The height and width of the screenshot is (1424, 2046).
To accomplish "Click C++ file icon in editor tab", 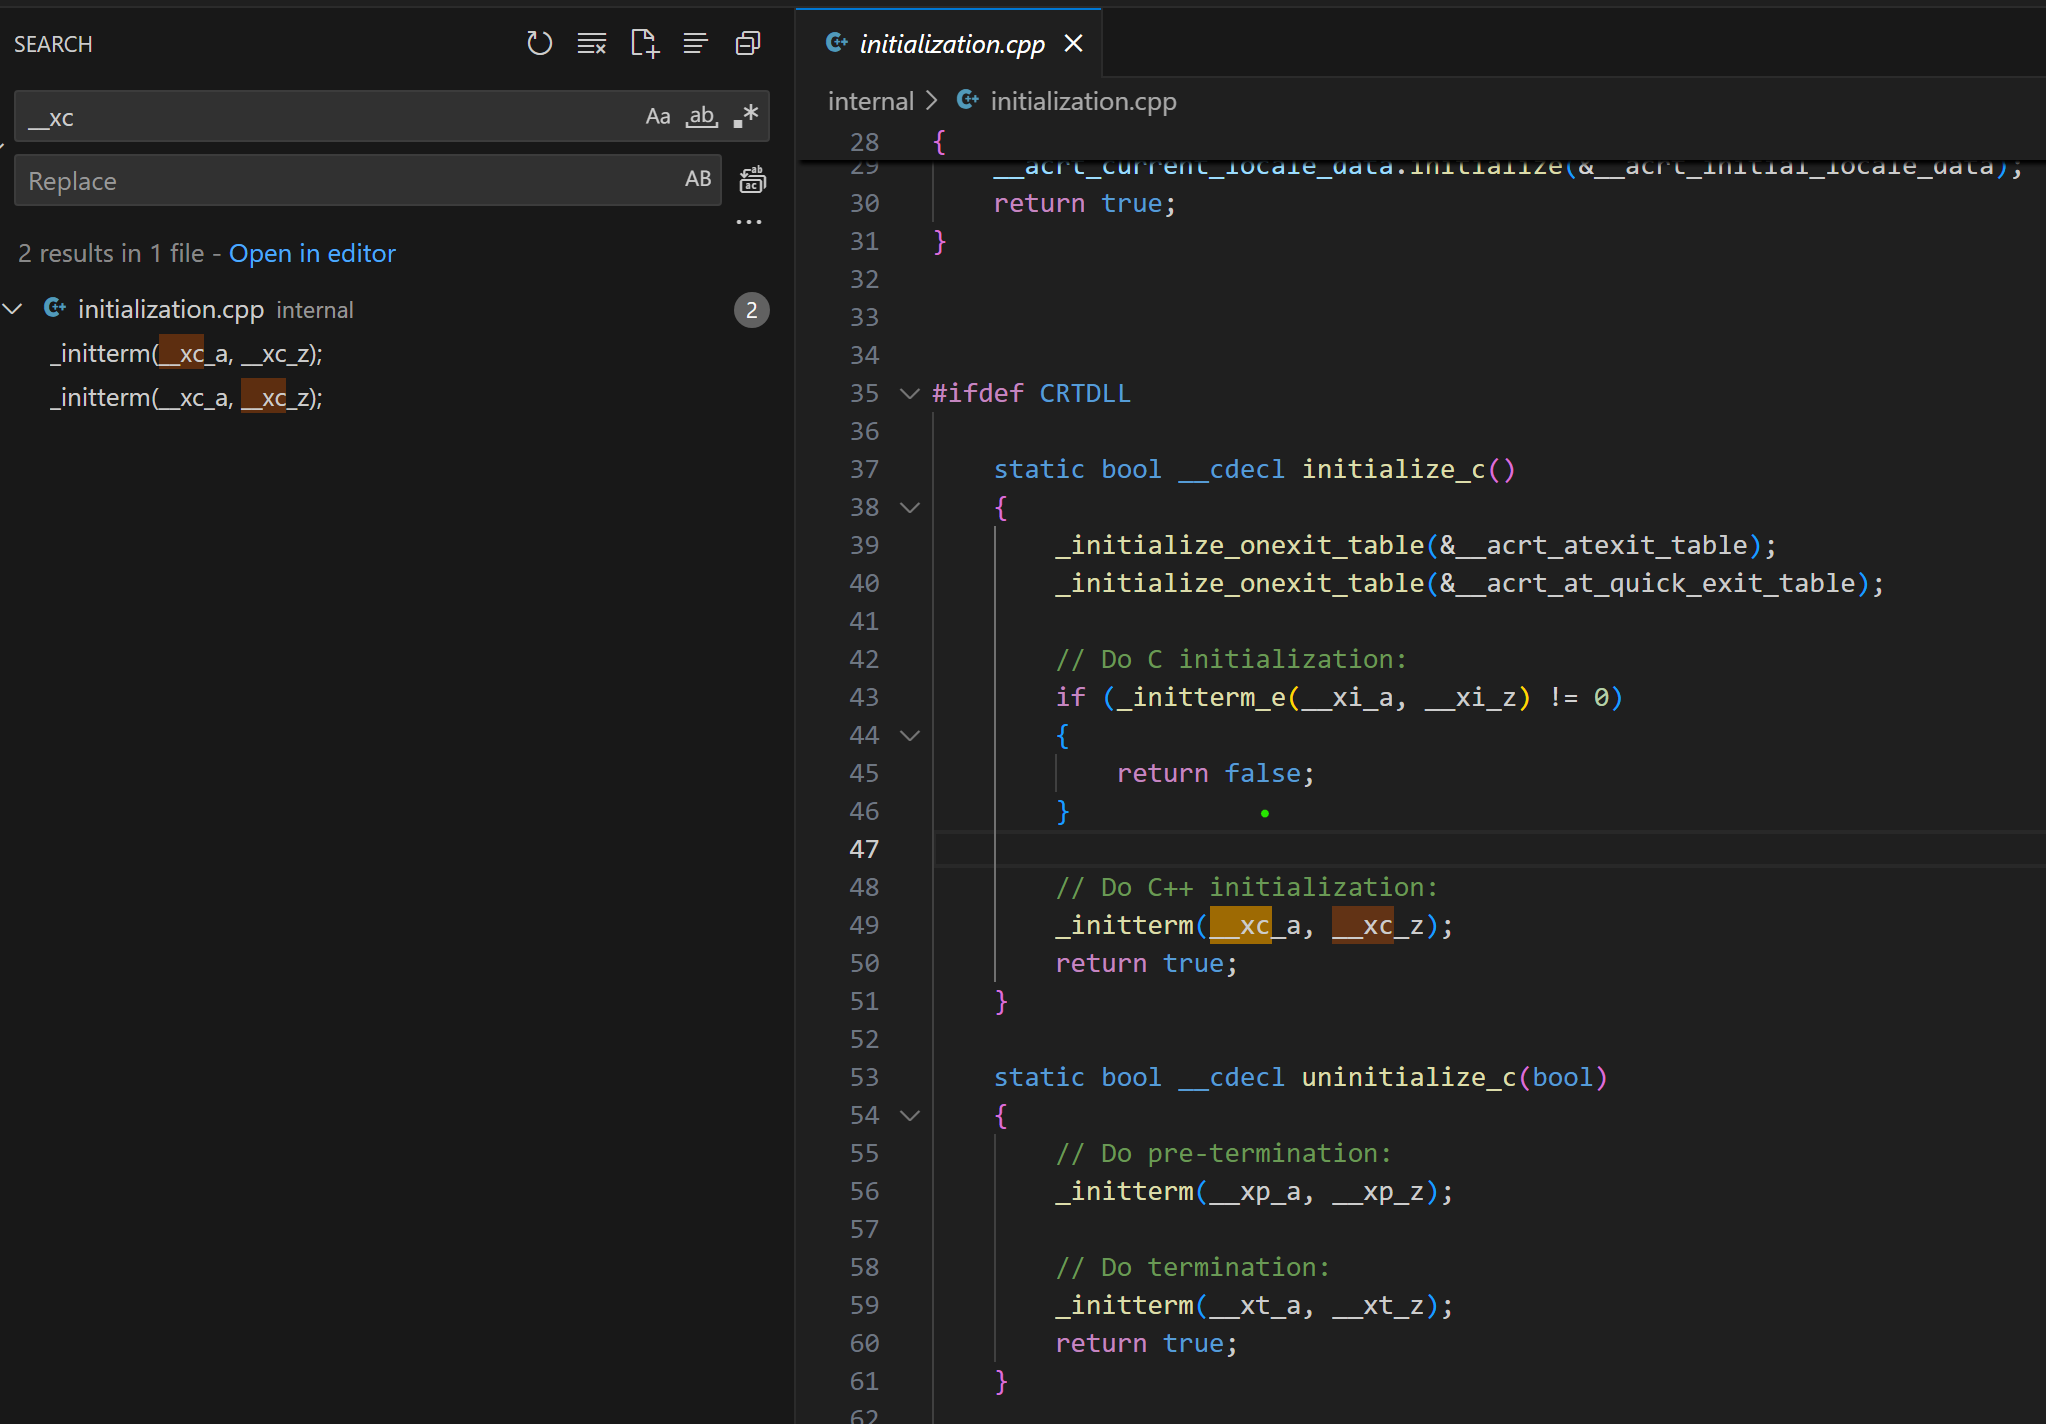I will coord(837,42).
